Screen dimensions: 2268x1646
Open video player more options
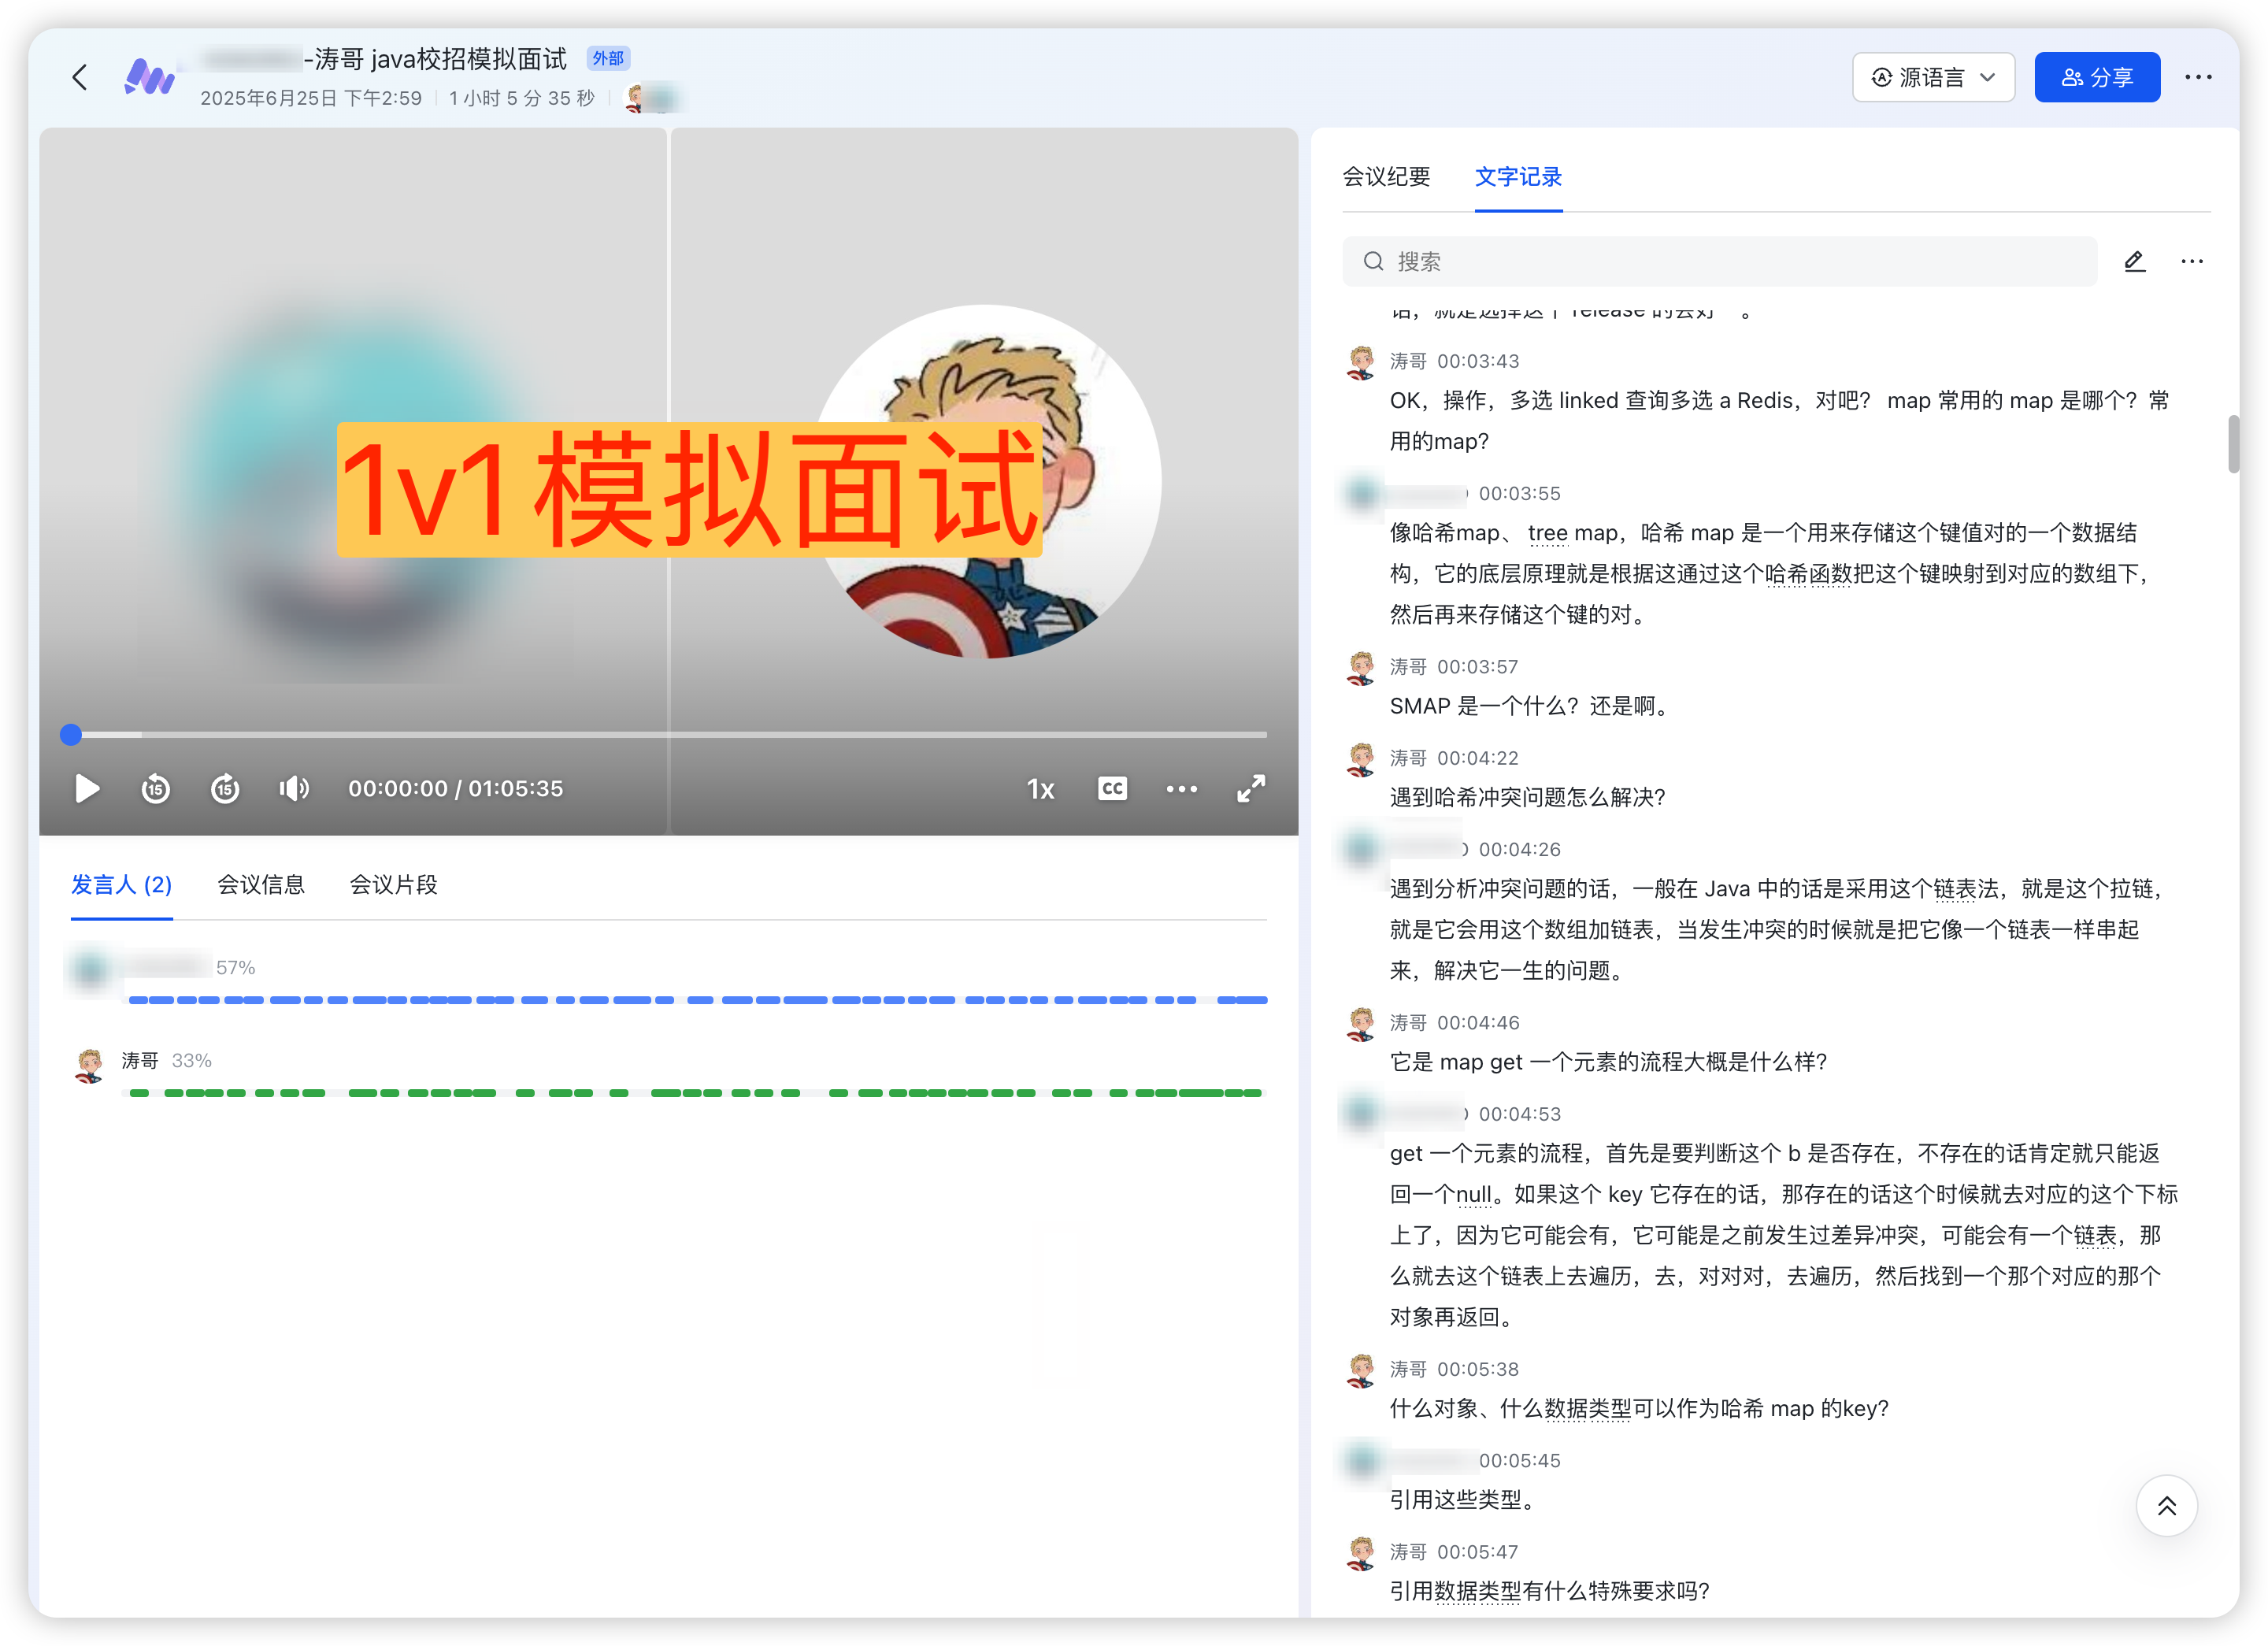click(1181, 789)
